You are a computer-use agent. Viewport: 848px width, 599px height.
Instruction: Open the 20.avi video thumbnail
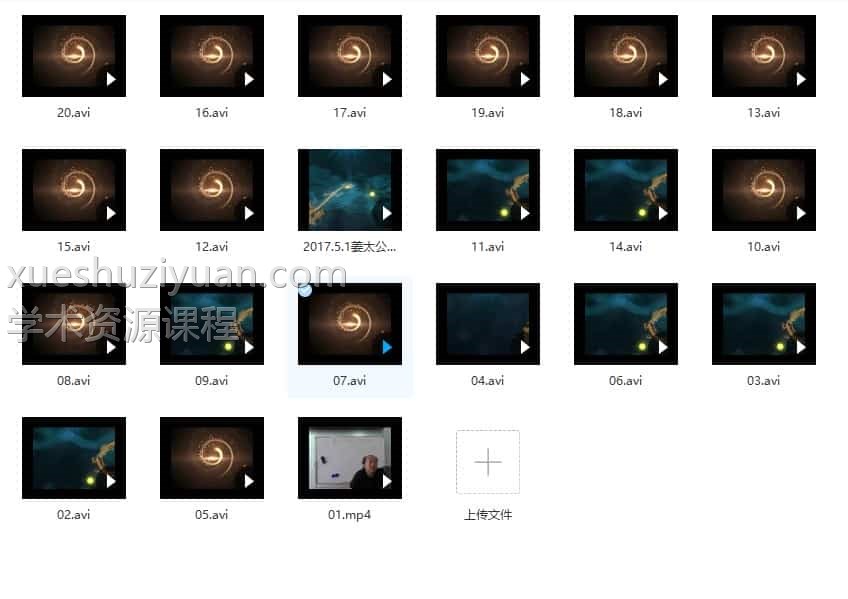(x=73, y=56)
